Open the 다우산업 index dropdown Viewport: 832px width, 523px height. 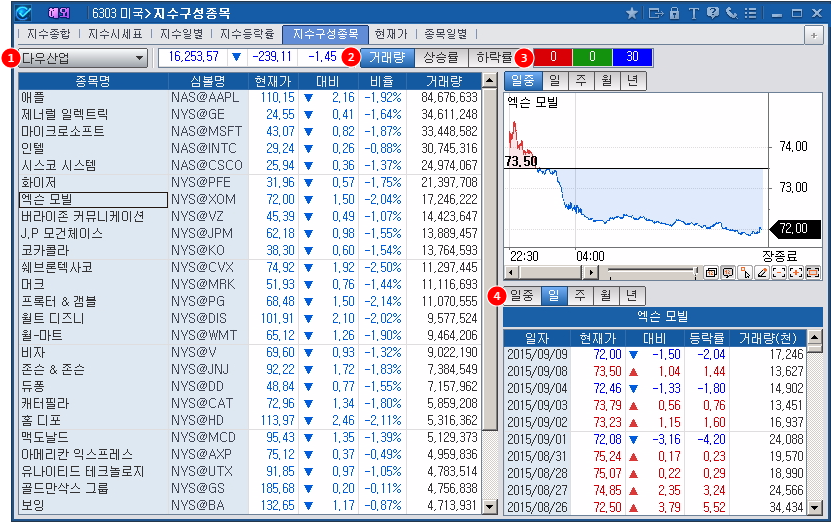(x=83, y=58)
